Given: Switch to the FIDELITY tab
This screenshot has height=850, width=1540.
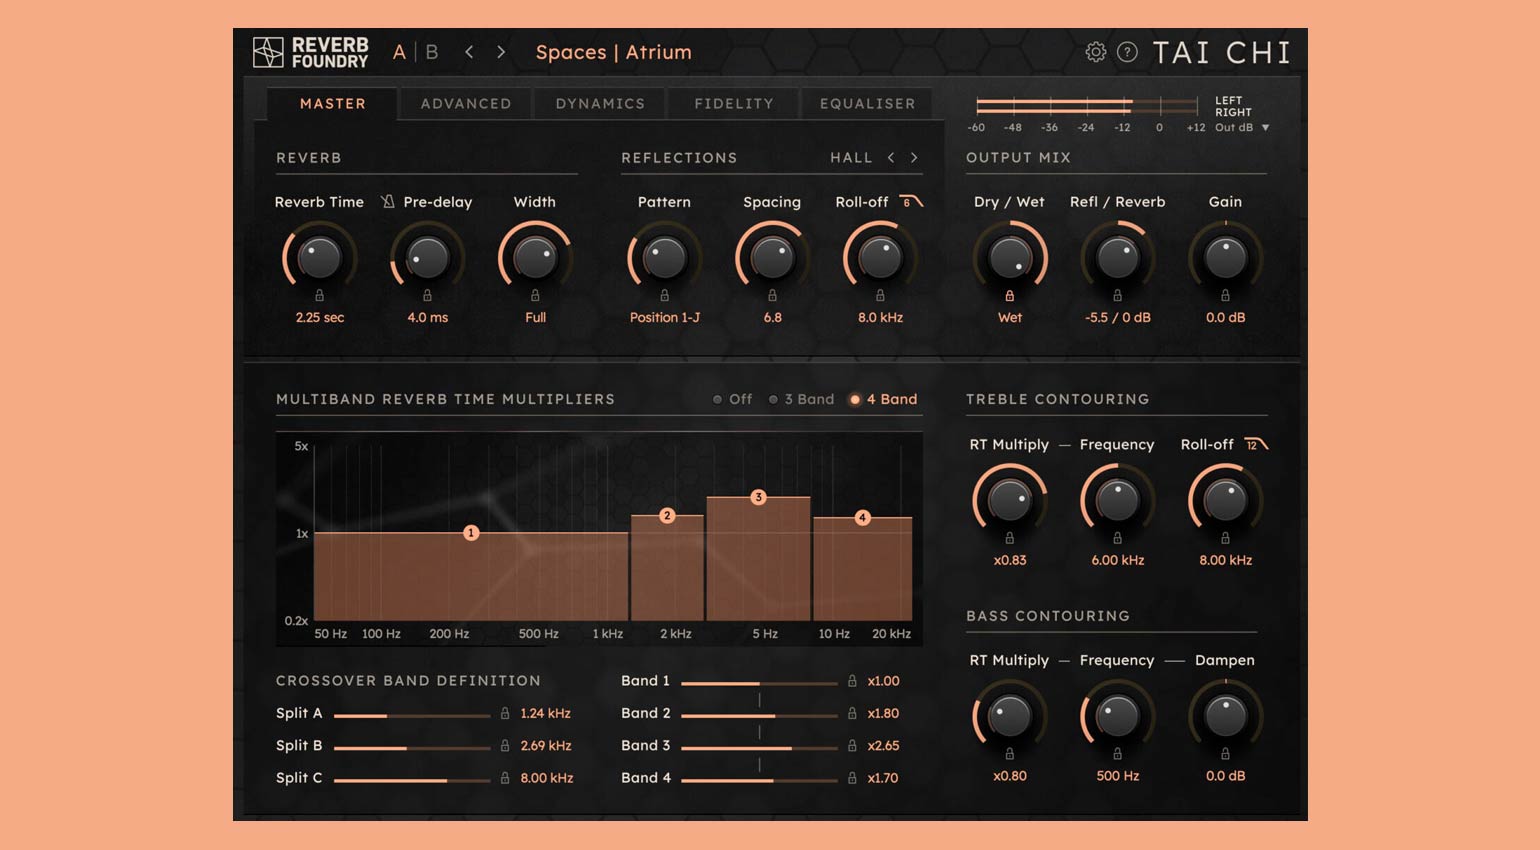Looking at the screenshot, I should click(x=734, y=104).
